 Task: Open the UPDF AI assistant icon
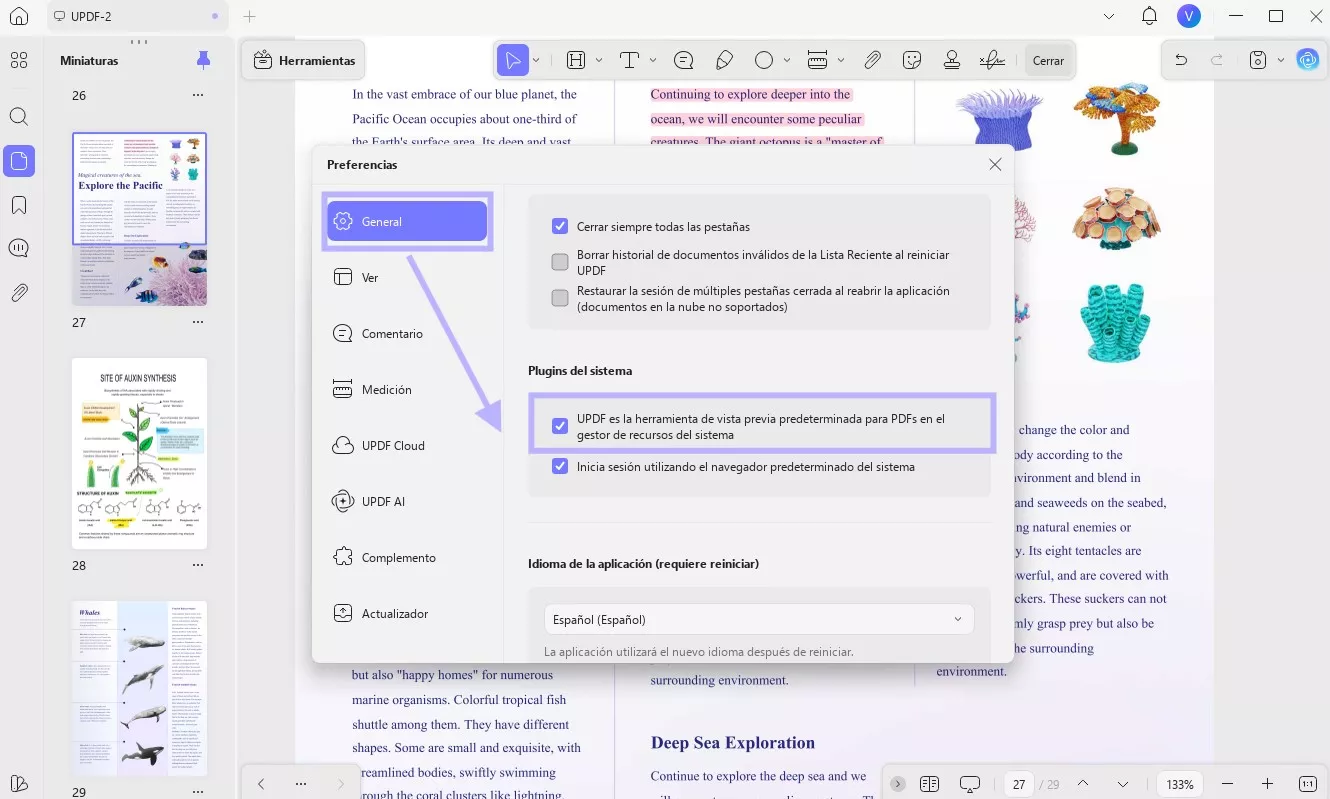pyautogui.click(x=1308, y=60)
